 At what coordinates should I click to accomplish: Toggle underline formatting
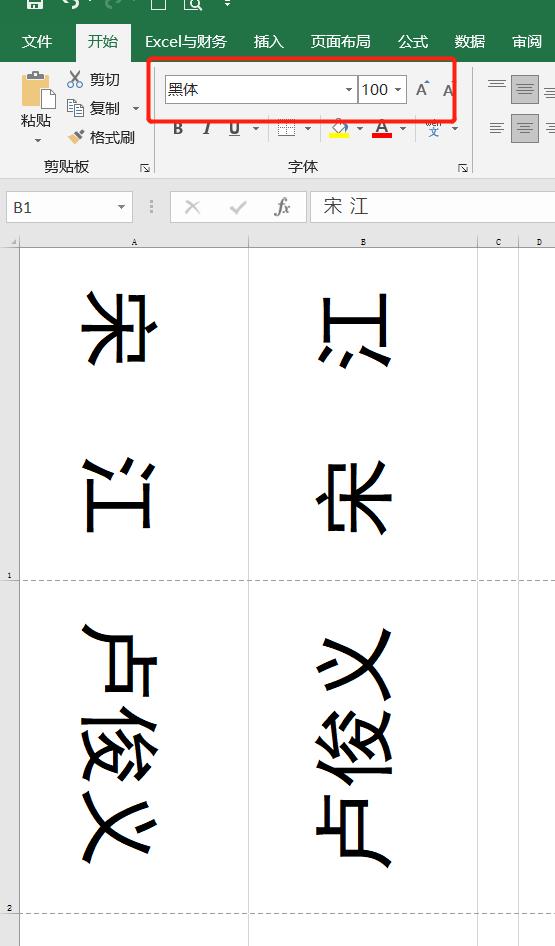235,129
